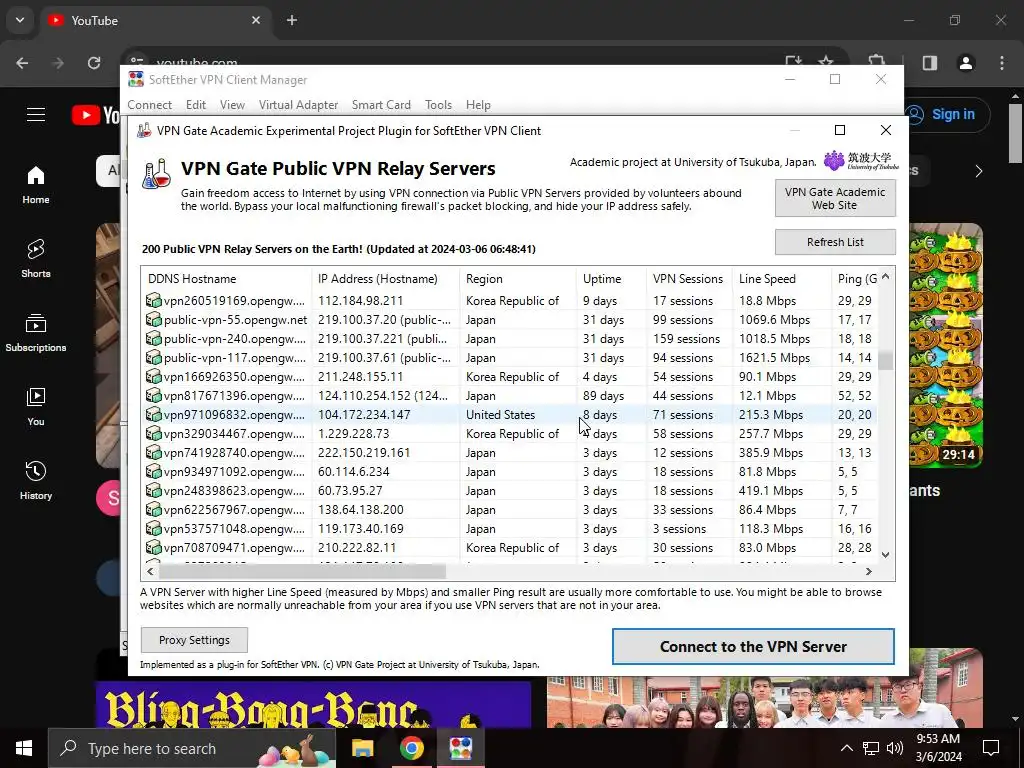Sort list by VPN Sessions column
Screen dimensions: 1024x768
(689, 279)
